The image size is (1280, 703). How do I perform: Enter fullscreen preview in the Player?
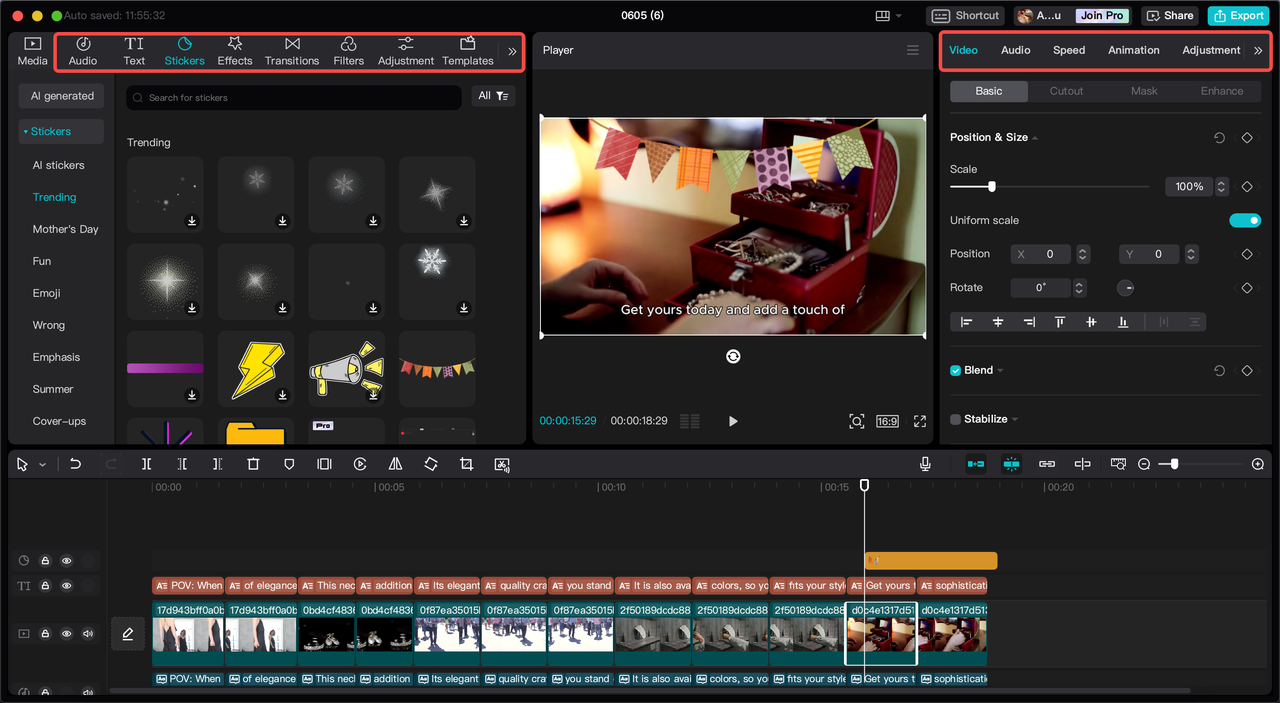pyautogui.click(x=920, y=421)
